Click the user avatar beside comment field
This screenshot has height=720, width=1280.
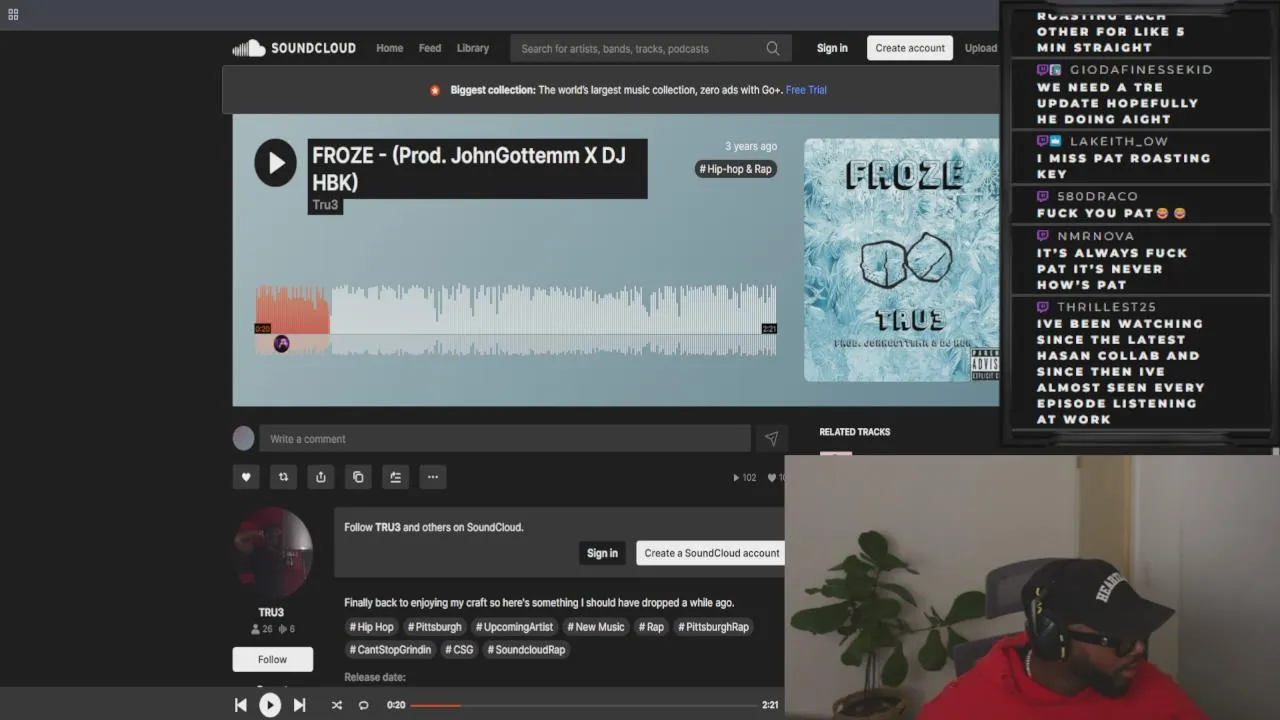[244, 438]
